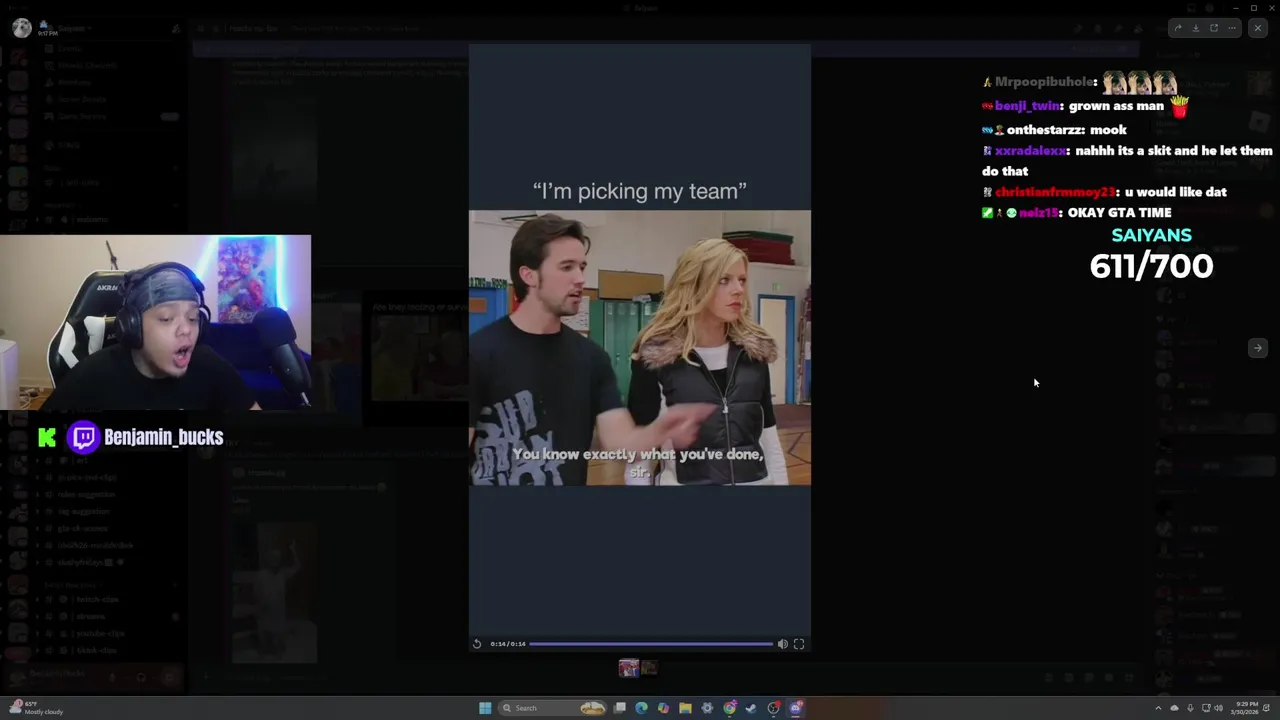
Task: Go to next media with right arrow
Action: click(1258, 348)
